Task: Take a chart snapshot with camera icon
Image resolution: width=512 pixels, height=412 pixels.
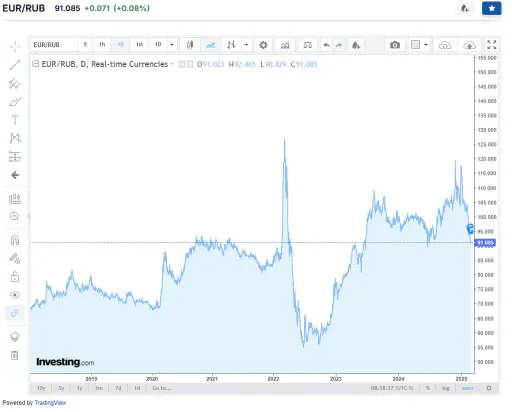Action: [x=395, y=45]
